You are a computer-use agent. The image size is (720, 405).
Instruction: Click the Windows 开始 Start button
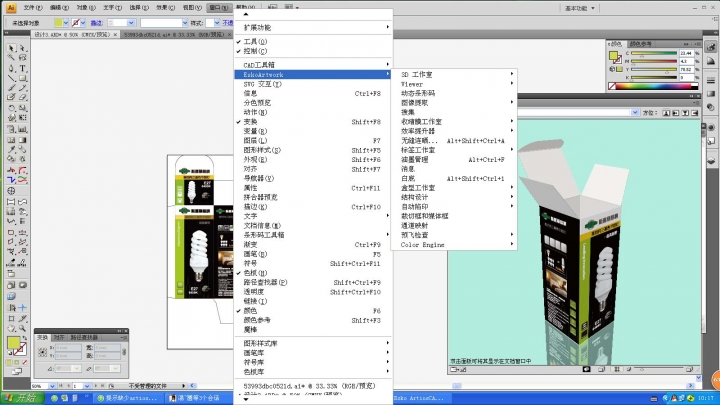(x=18, y=398)
